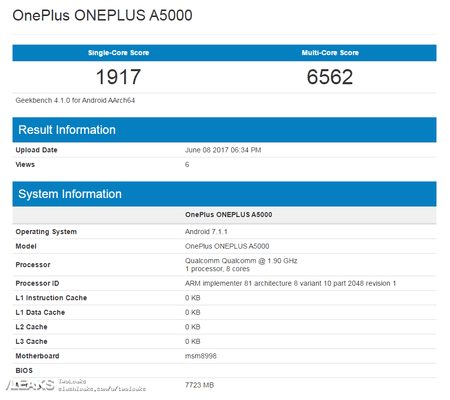
Task: Click the System Information section header
Action: click(x=224, y=194)
